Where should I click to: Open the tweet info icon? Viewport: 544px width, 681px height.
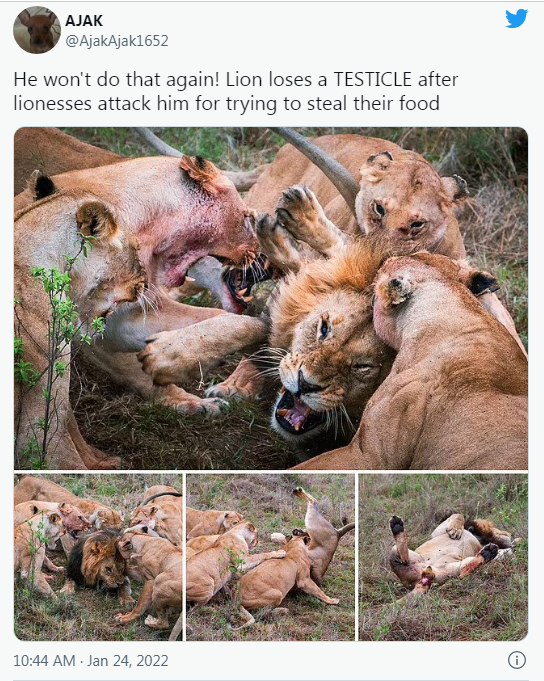coord(517,660)
